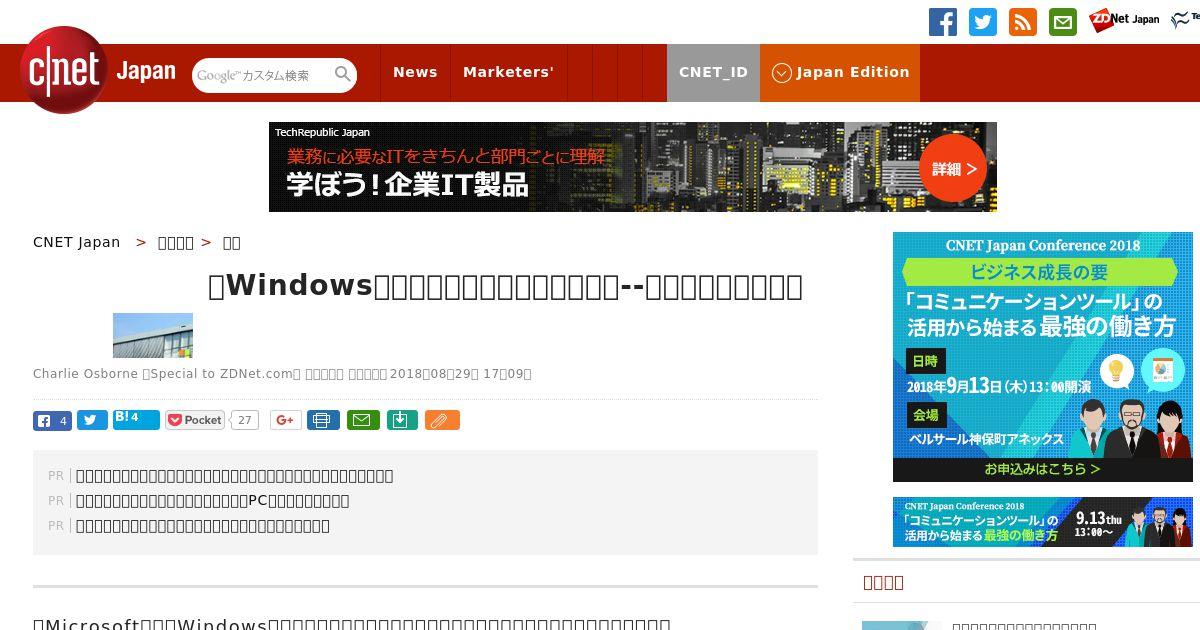Expand the Japan Edition dropdown

(840, 72)
